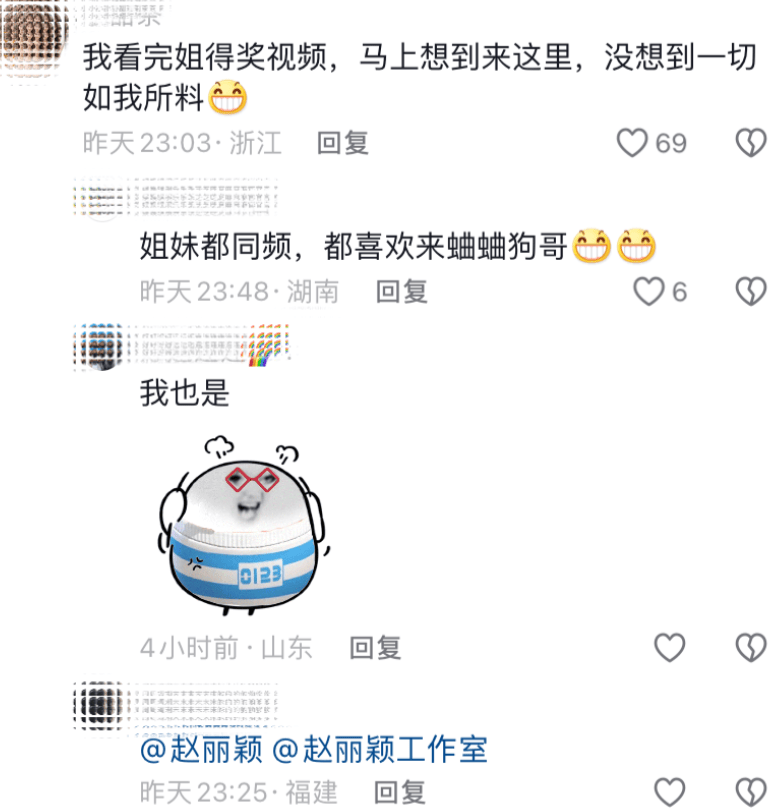Reply to the Zhejiang comment posted 23:03

pos(342,143)
